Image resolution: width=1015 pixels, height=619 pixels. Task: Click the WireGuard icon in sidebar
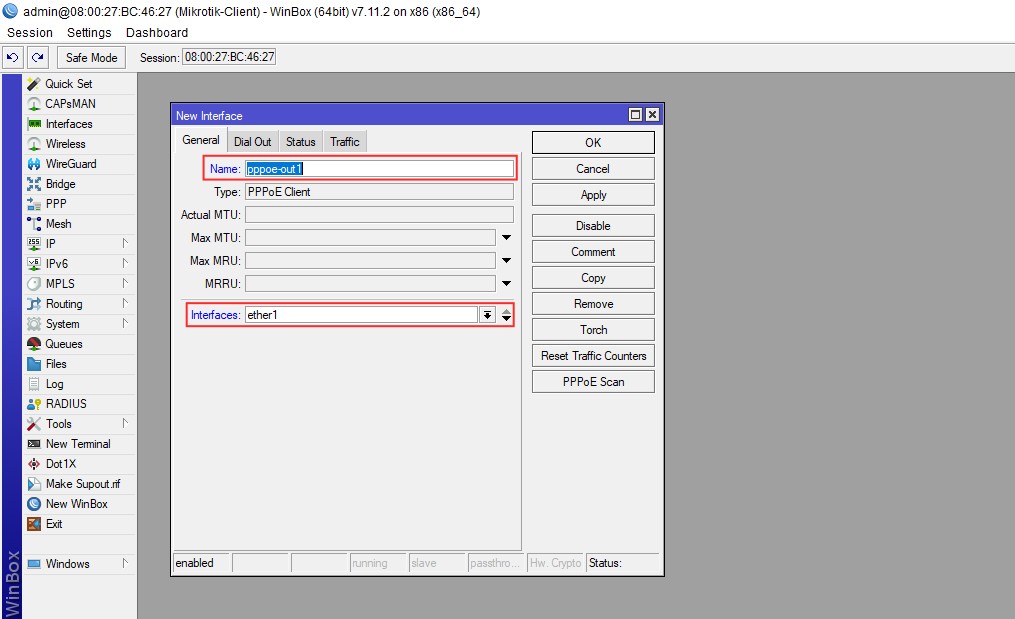34,164
